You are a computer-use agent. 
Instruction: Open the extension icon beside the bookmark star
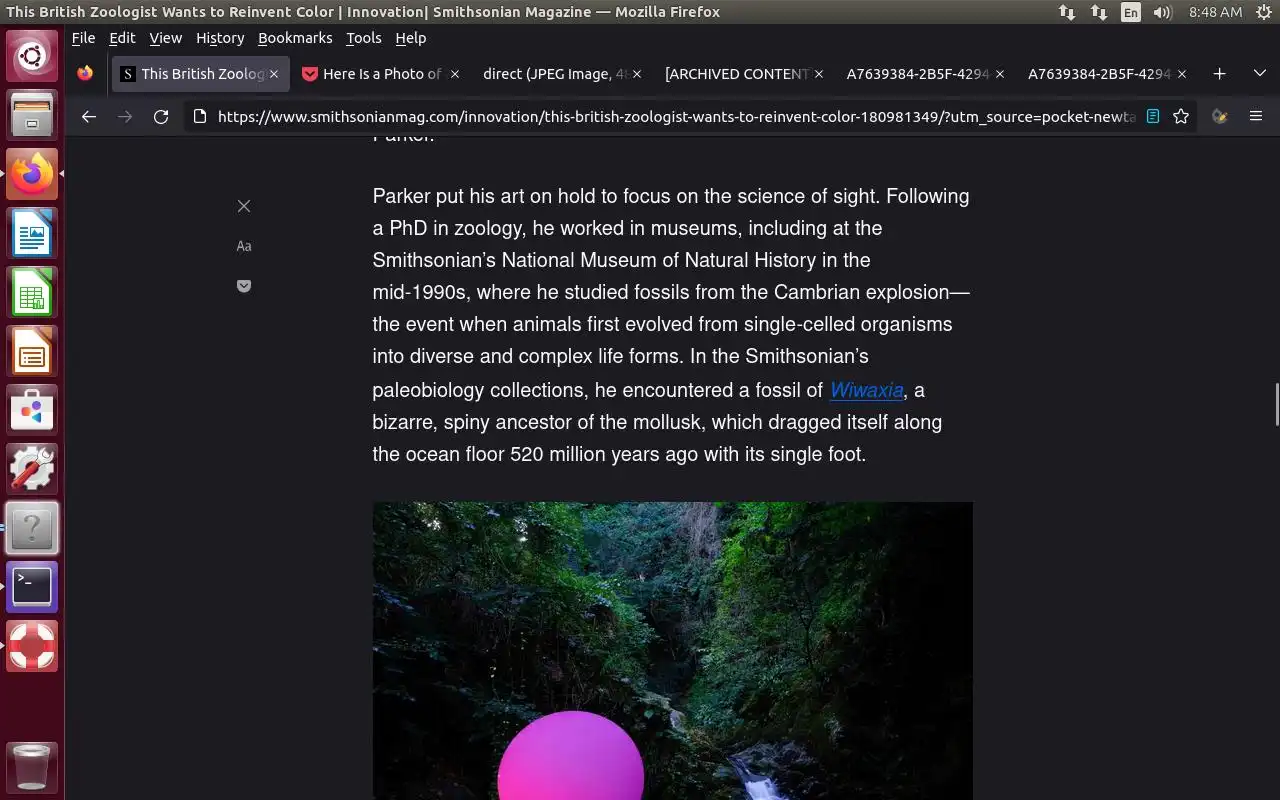point(1219,116)
